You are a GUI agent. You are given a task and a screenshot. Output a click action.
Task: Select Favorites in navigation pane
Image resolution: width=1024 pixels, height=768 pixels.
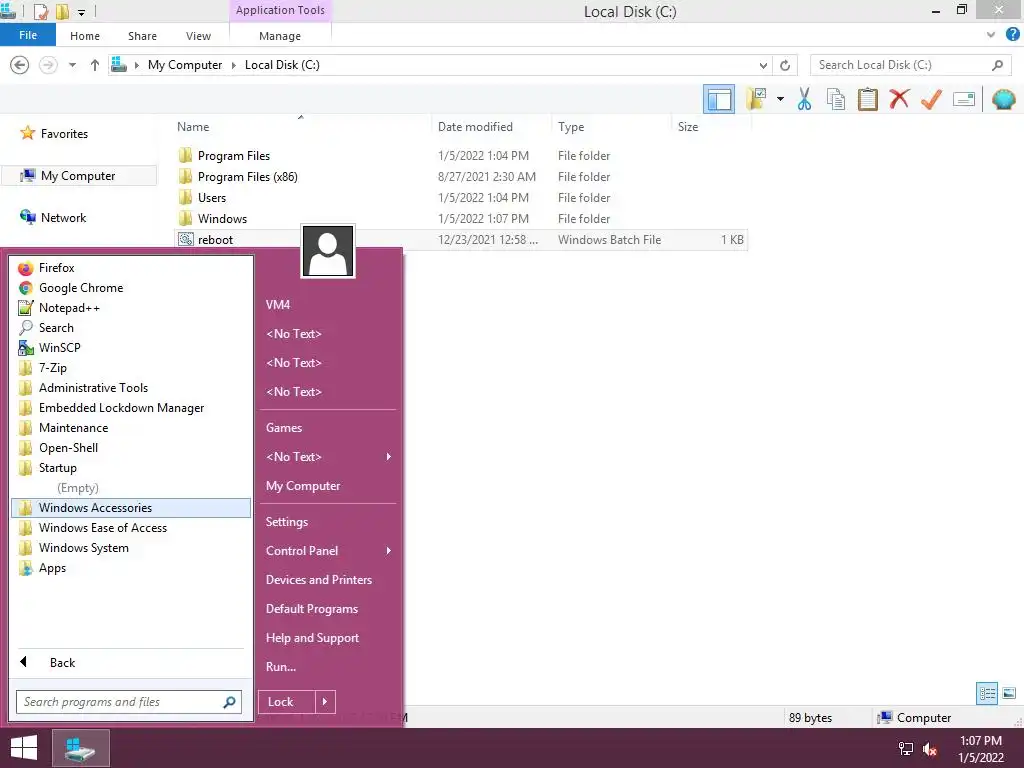(64, 133)
